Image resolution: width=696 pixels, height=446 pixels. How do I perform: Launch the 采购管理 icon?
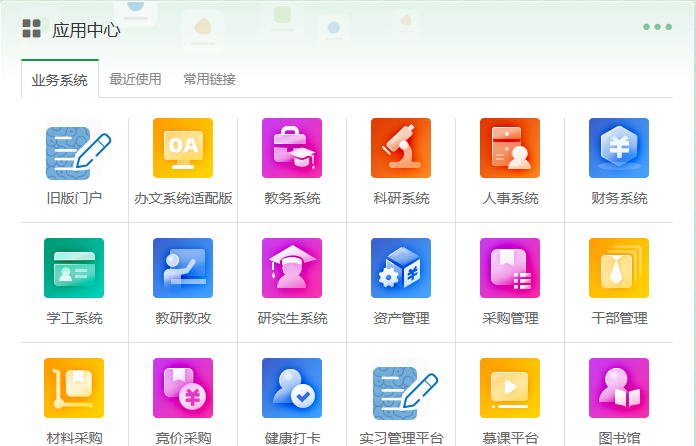pos(510,268)
